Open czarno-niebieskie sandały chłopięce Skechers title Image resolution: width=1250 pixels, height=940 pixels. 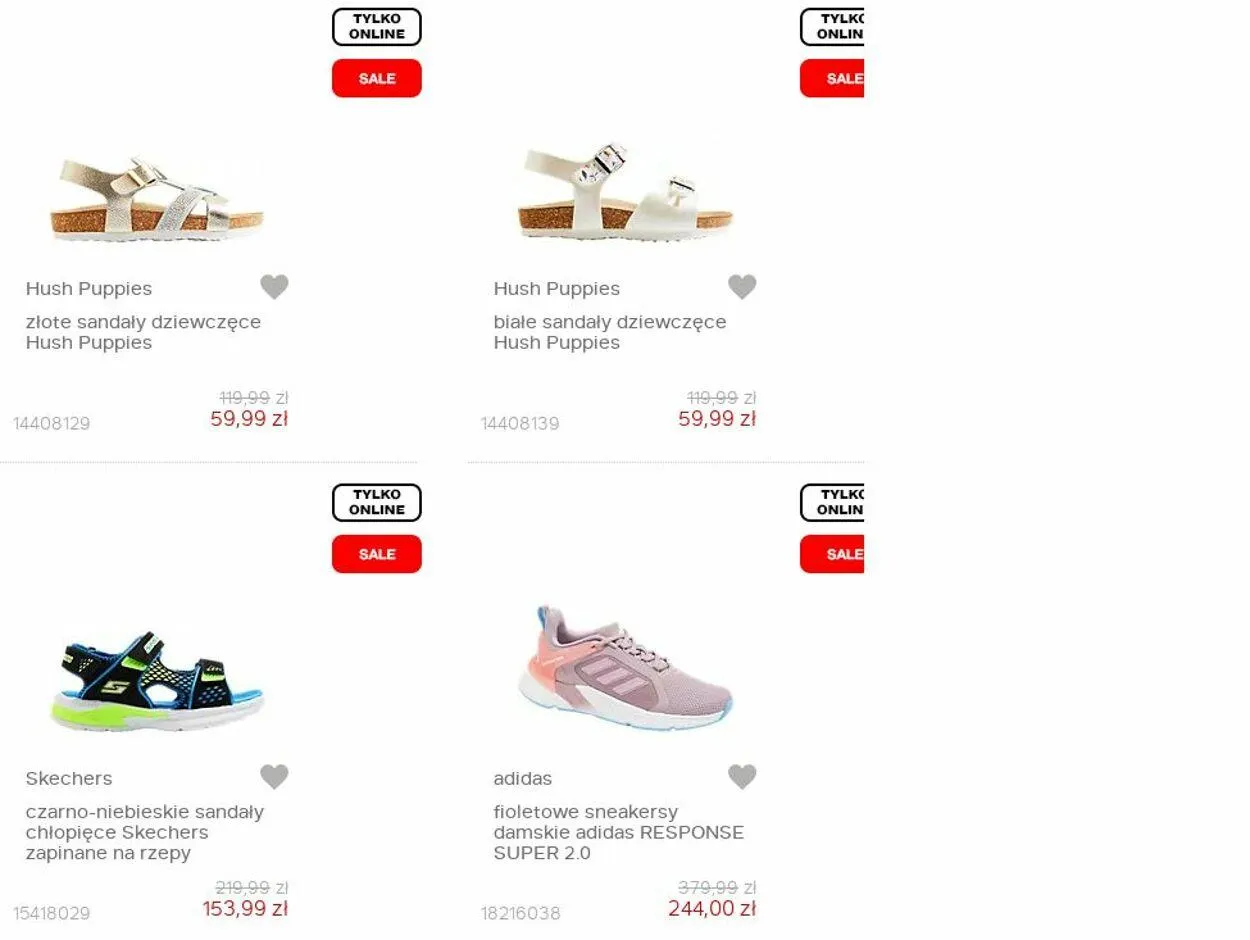point(145,832)
